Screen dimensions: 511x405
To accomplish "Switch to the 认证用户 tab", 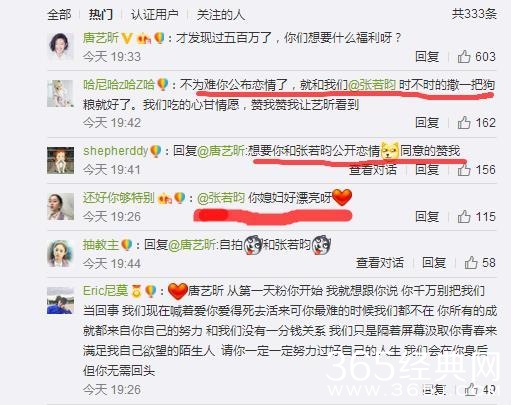I will pyautogui.click(x=155, y=15).
